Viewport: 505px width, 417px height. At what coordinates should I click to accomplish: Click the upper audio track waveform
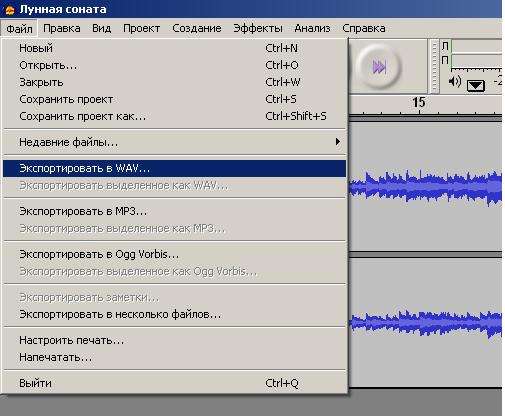click(425, 187)
